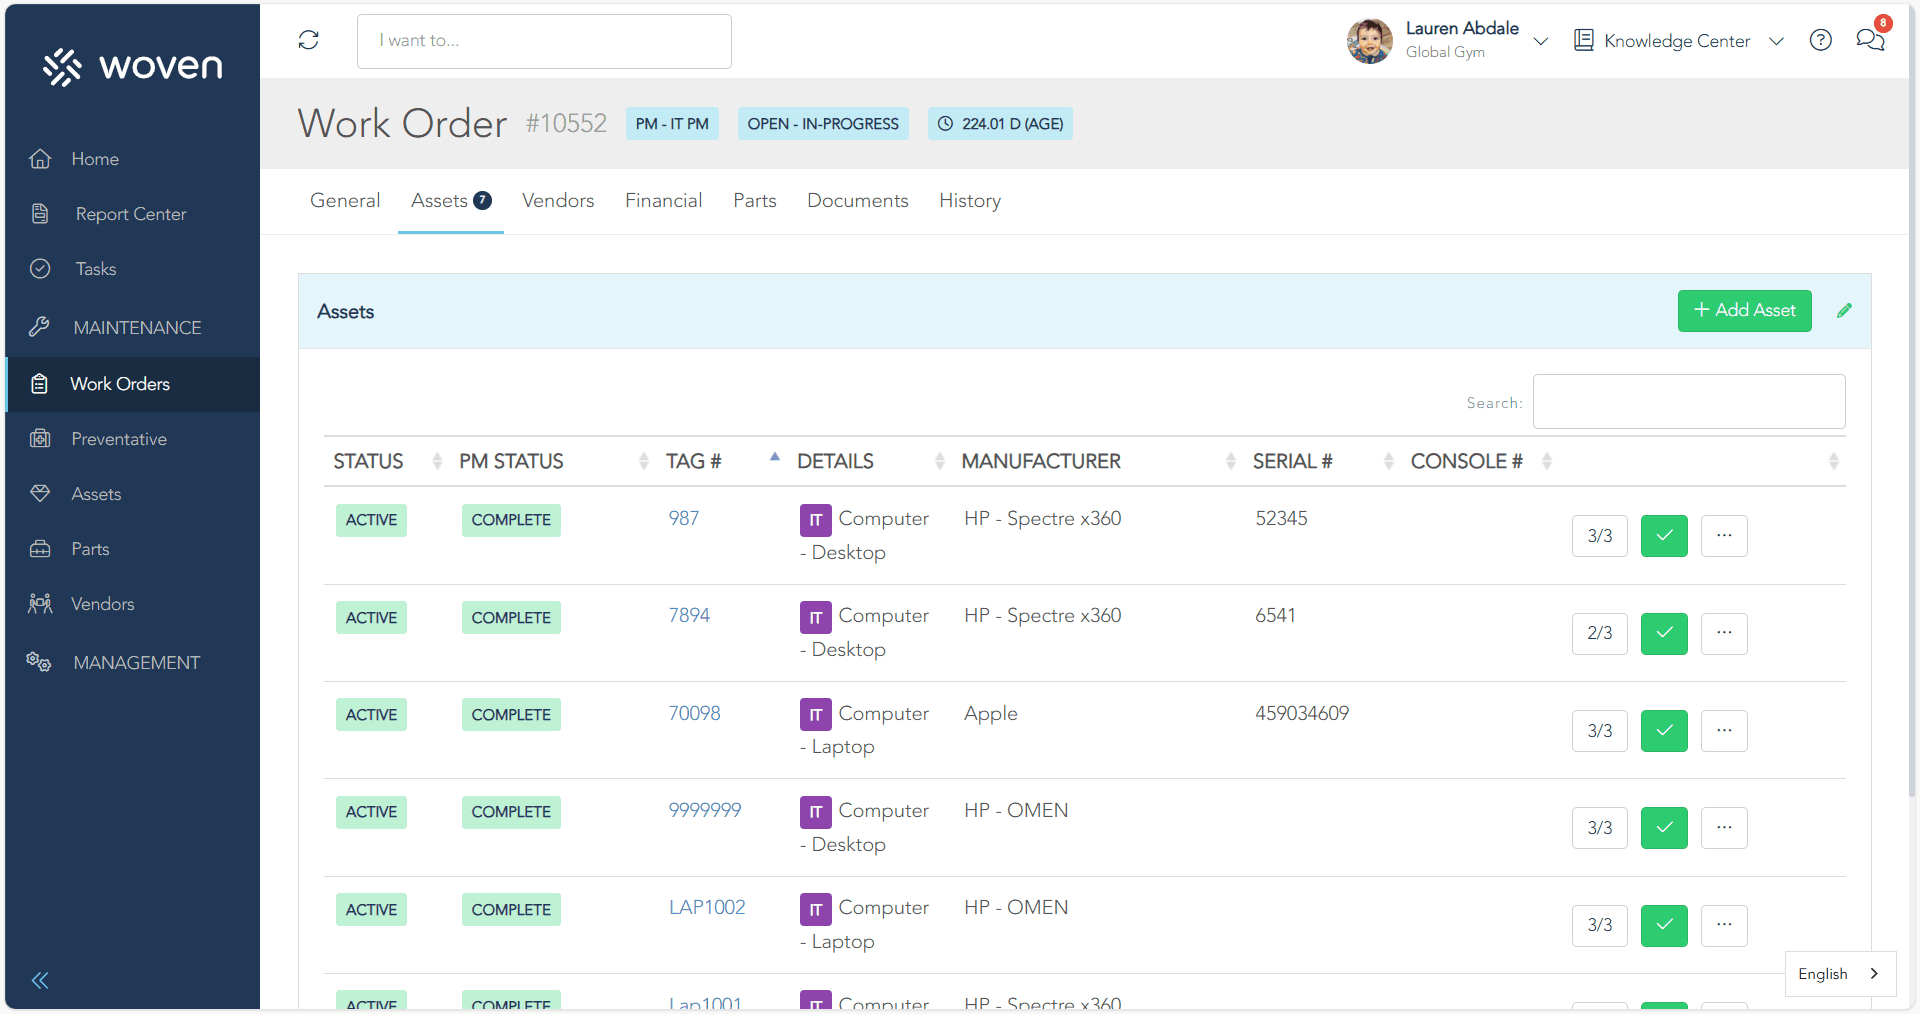Toggle the green checkmark for tag 70098

point(1664,731)
